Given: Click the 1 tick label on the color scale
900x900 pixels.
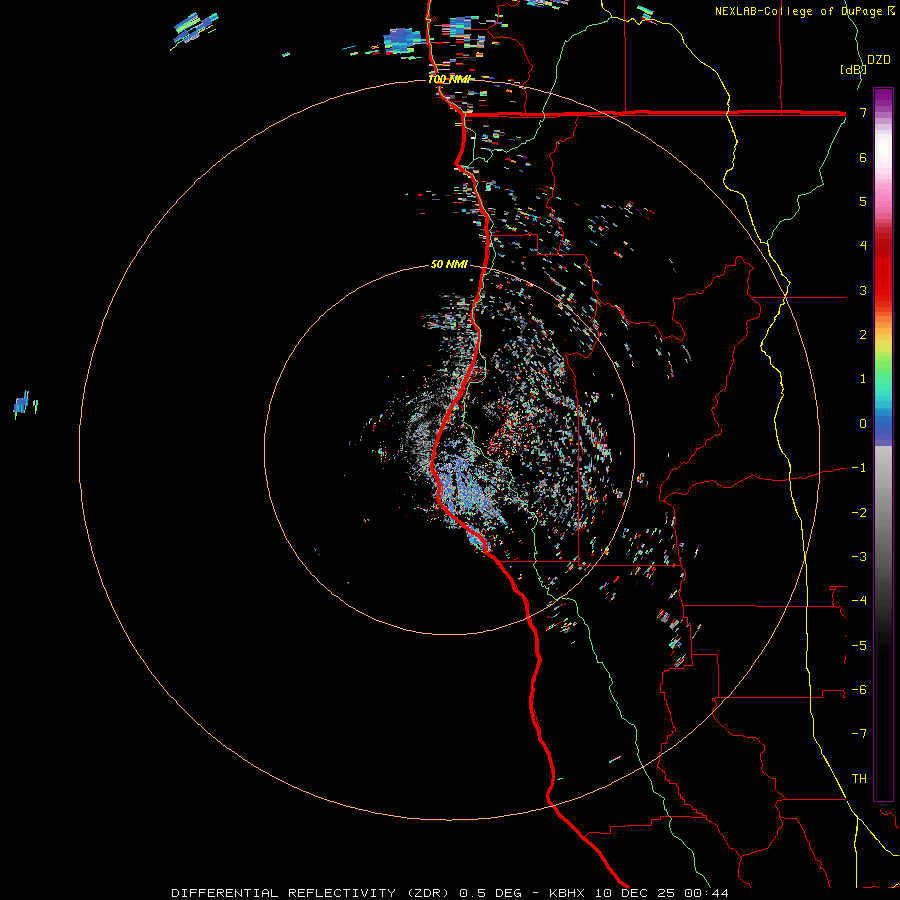Looking at the screenshot, I should pyautogui.click(x=863, y=379).
